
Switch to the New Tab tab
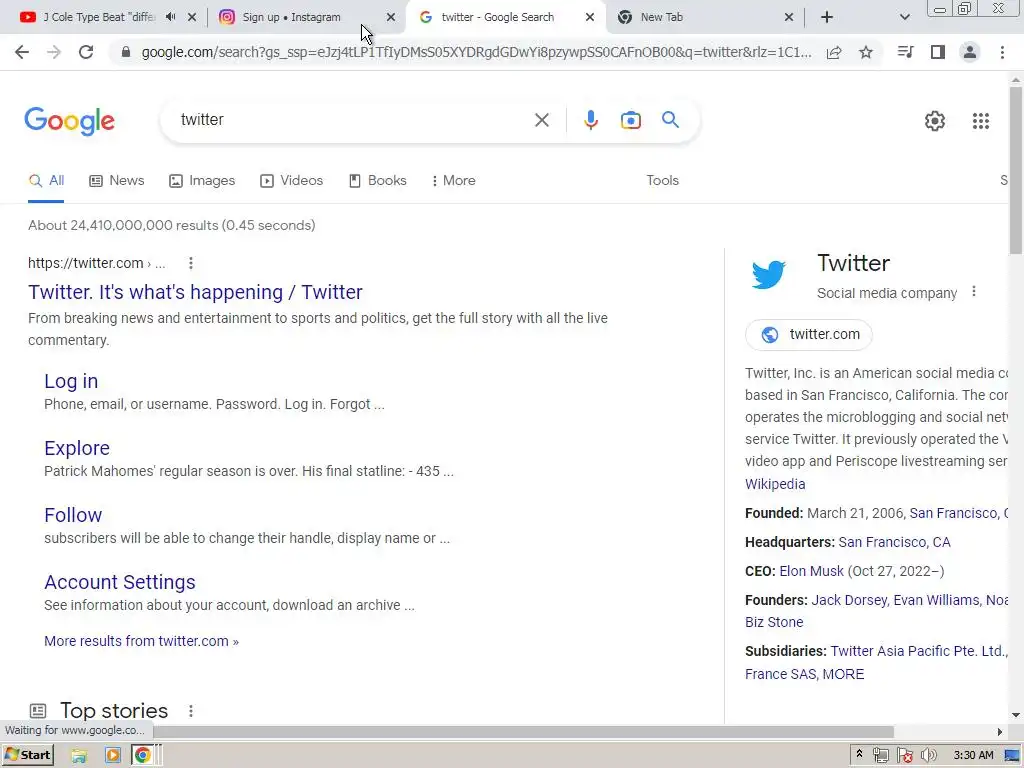[661, 17]
